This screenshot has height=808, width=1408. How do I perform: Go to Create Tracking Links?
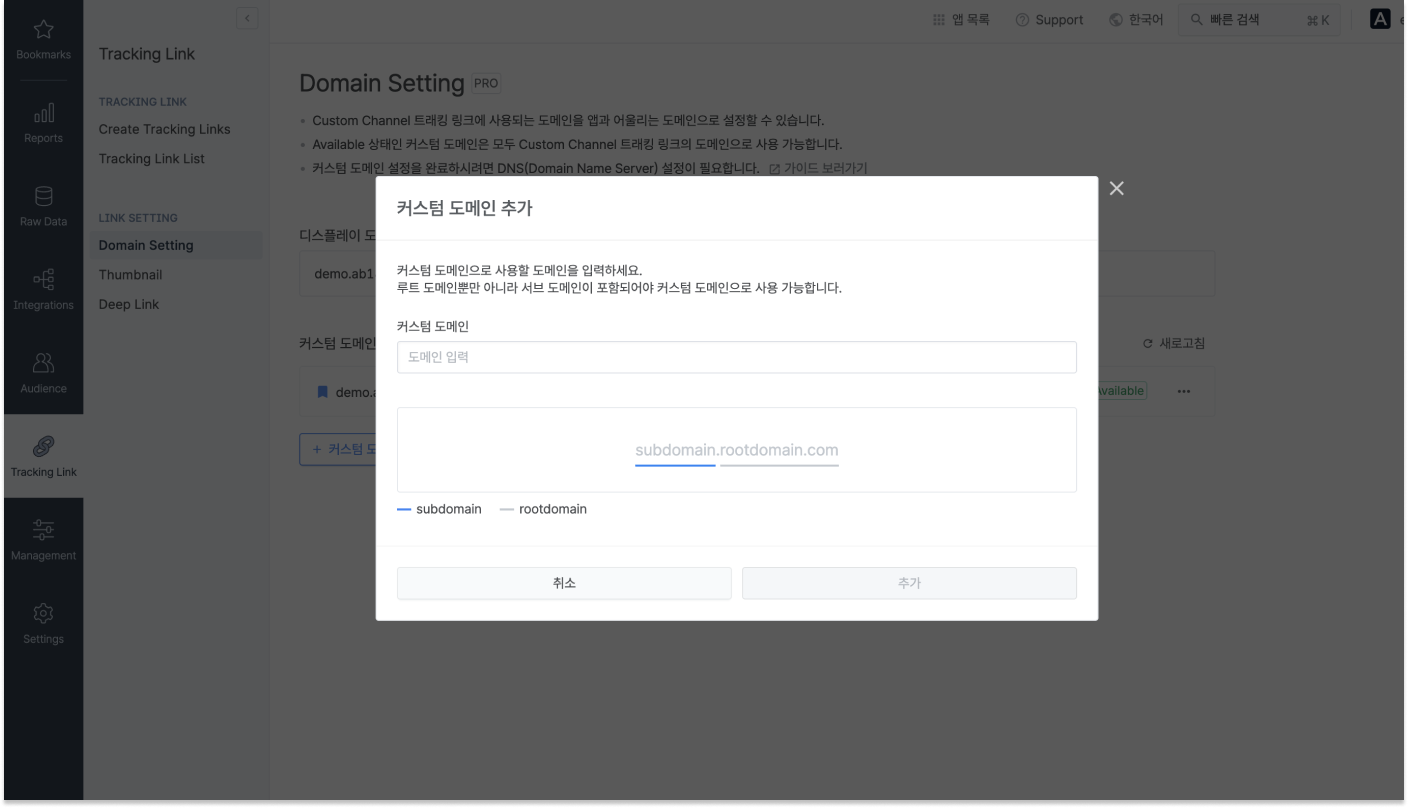coord(164,129)
